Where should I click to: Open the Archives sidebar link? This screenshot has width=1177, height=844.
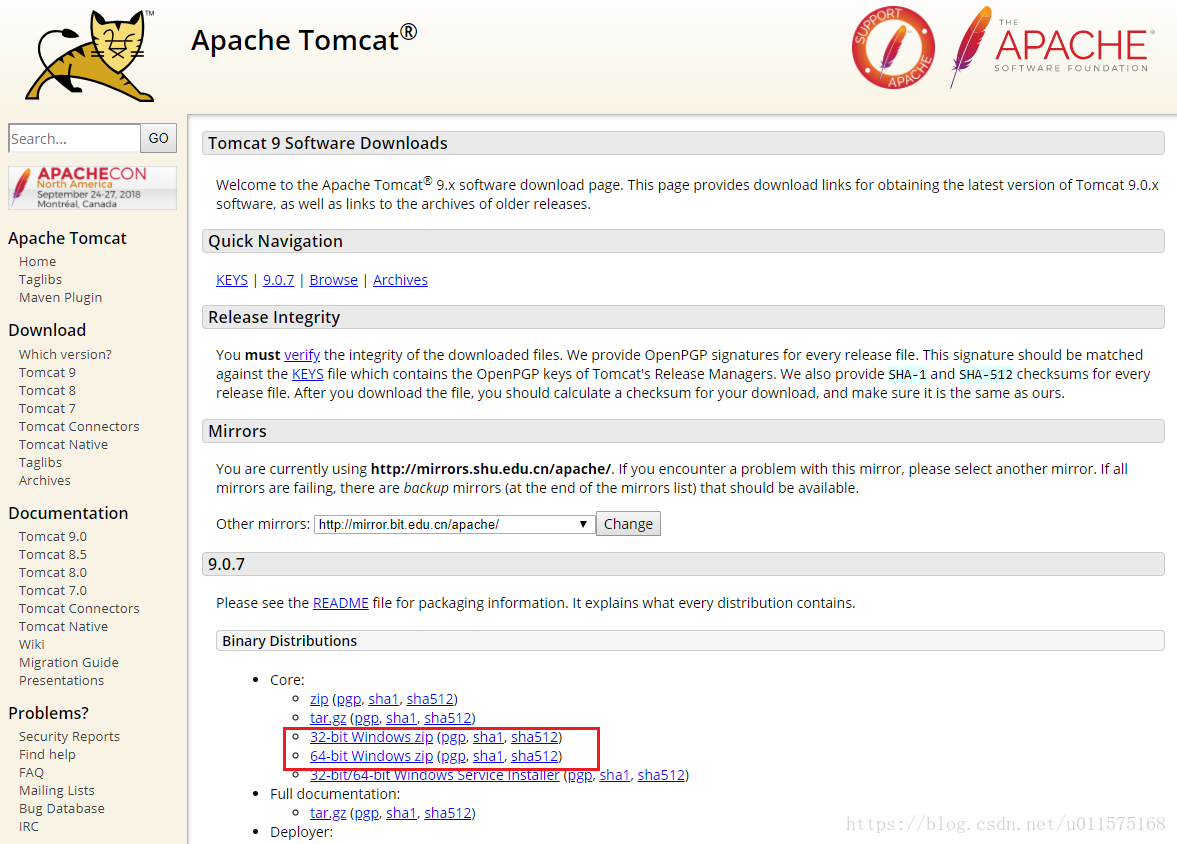(44, 481)
